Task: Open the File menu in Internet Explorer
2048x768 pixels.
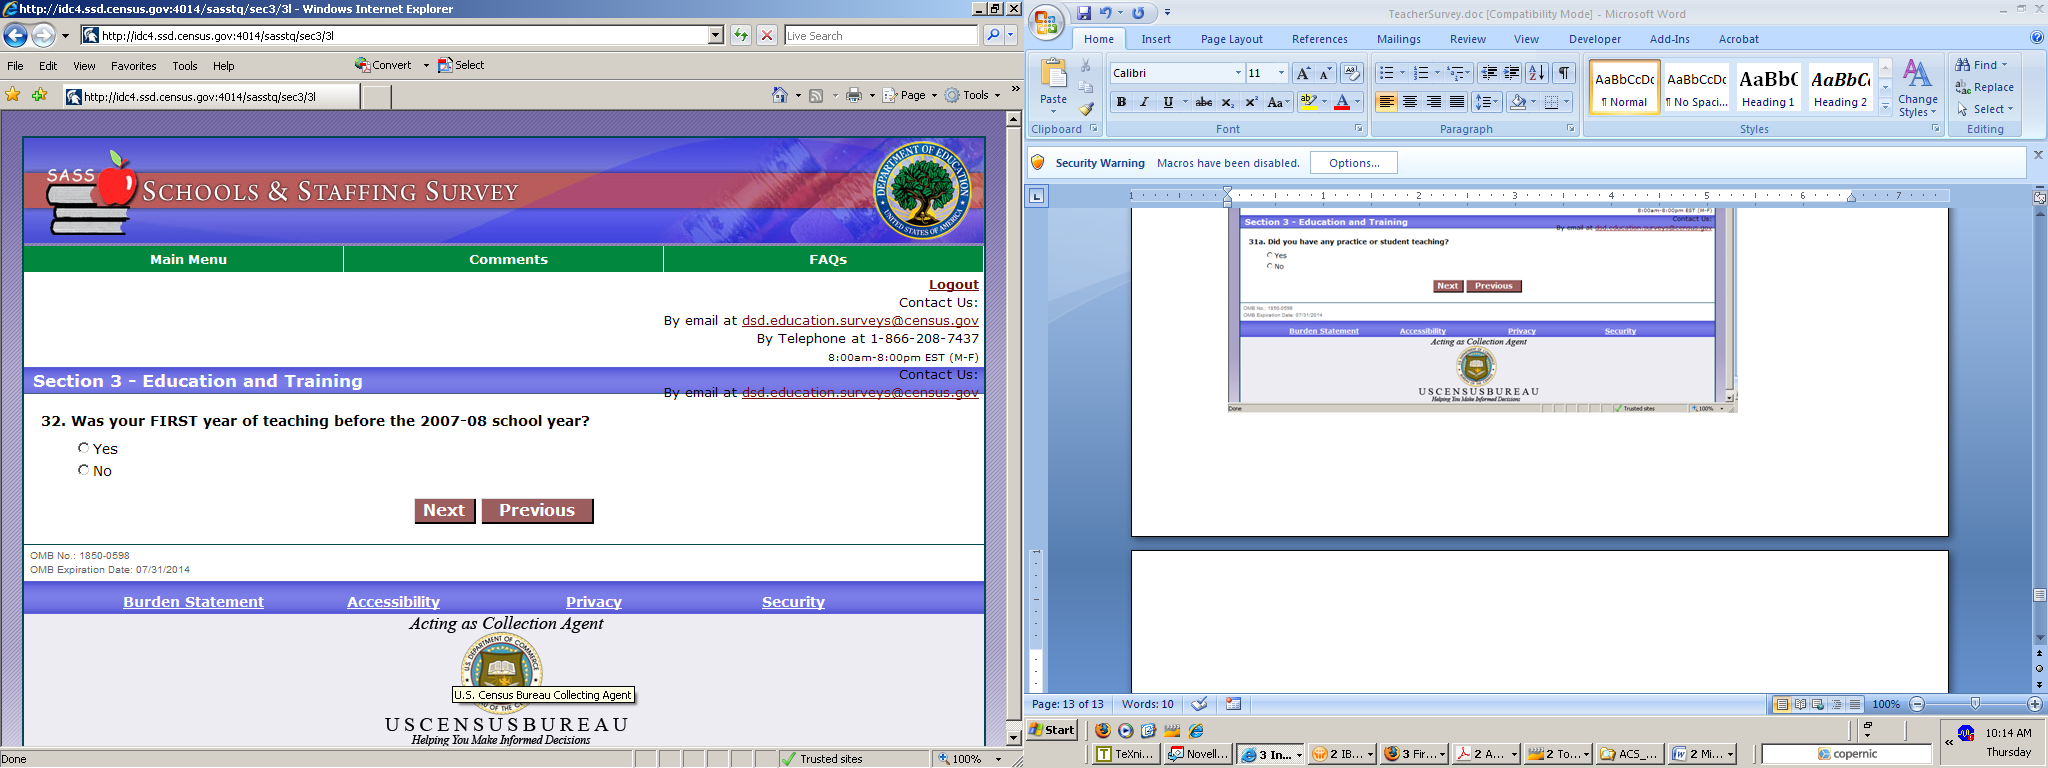Action: [16, 66]
